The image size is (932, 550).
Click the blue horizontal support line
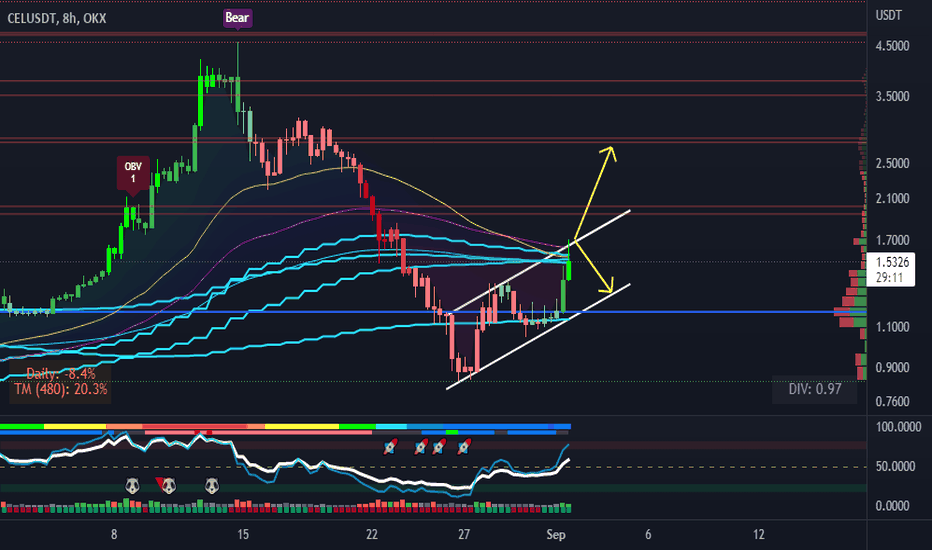(x=433, y=312)
